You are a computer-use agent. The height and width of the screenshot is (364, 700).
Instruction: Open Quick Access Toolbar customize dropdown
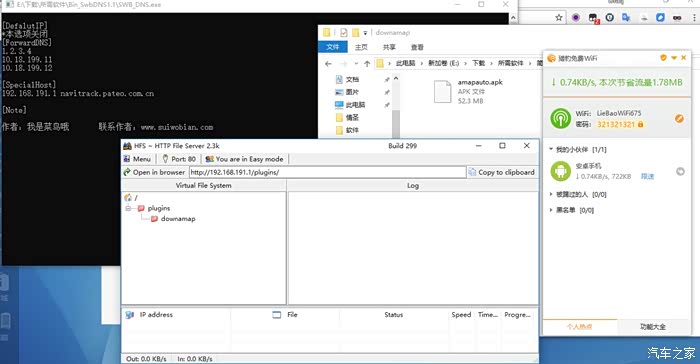pos(365,33)
